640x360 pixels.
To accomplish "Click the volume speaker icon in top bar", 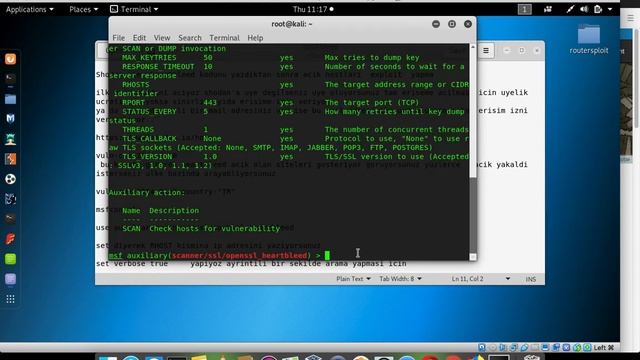I will point(584,9).
